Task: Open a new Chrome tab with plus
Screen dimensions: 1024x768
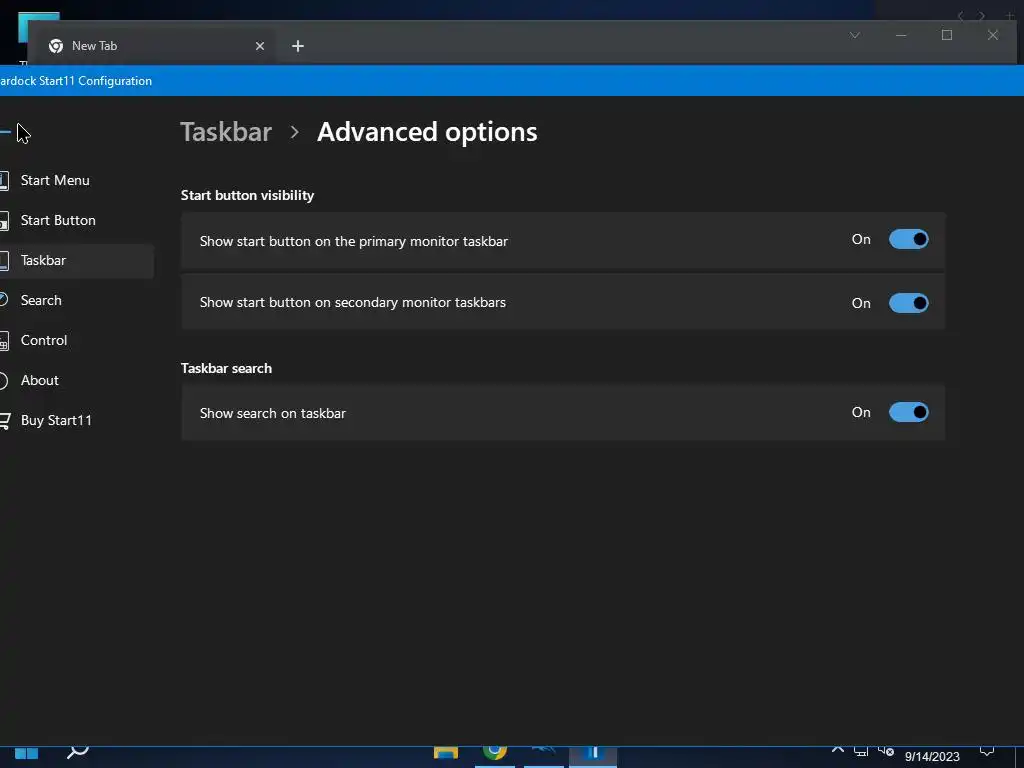Action: [x=298, y=46]
